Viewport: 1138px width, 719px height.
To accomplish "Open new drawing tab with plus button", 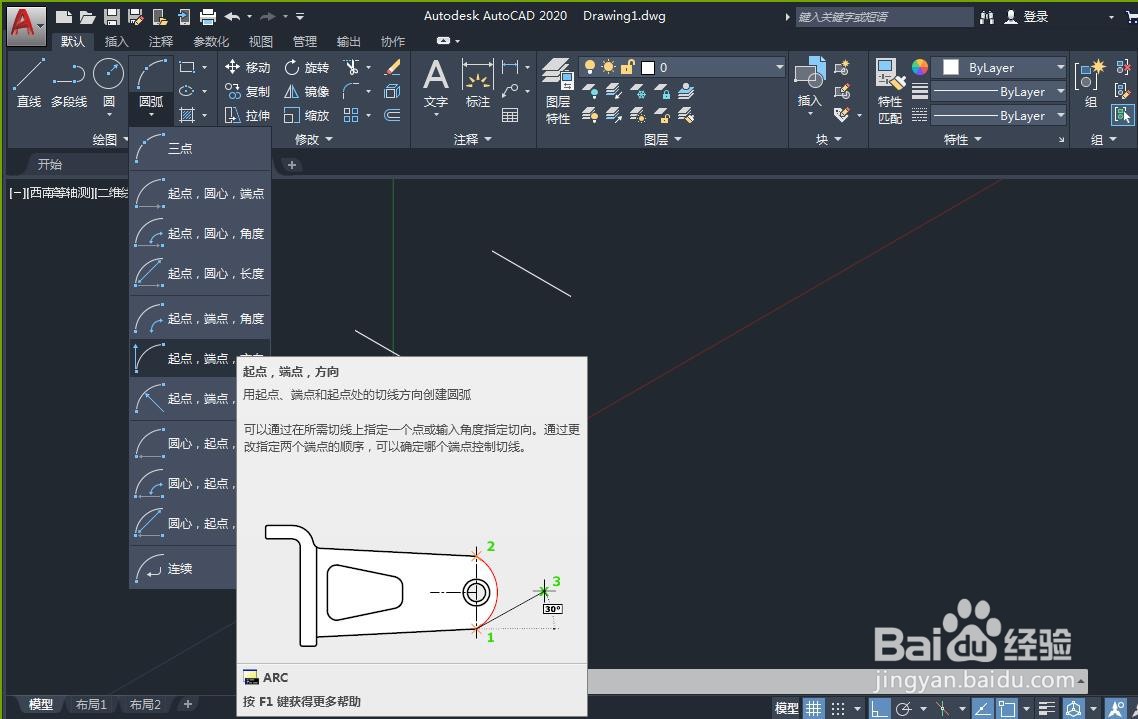I will tap(292, 165).
